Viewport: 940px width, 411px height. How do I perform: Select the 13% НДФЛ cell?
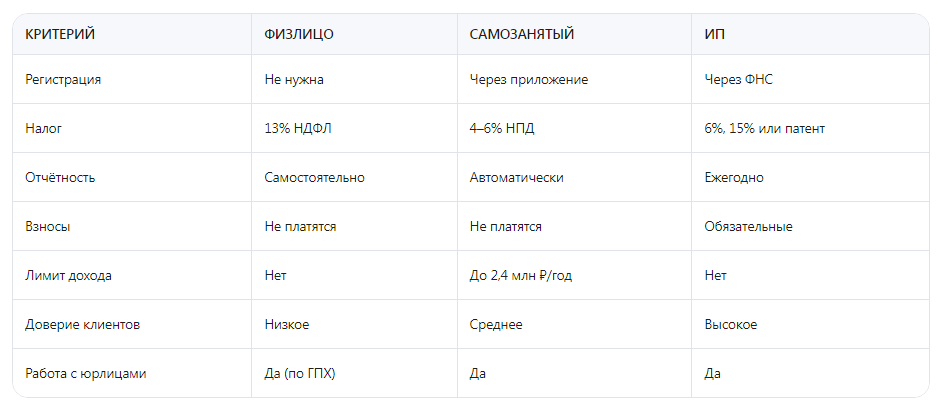(298, 129)
